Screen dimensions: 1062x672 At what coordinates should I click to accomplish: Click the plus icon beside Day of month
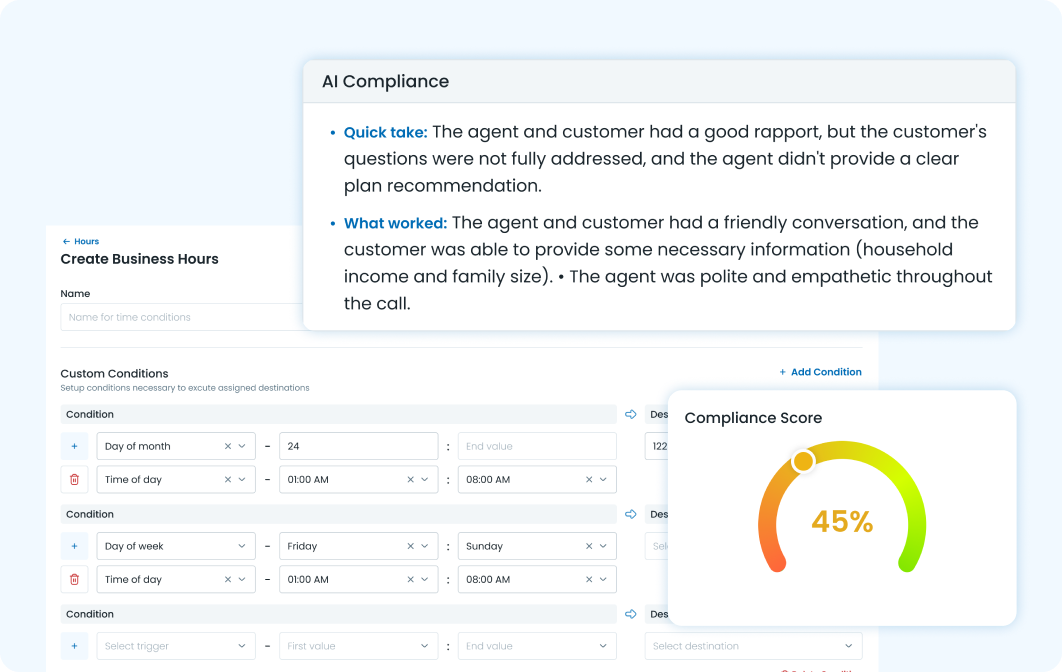(74, 446)
